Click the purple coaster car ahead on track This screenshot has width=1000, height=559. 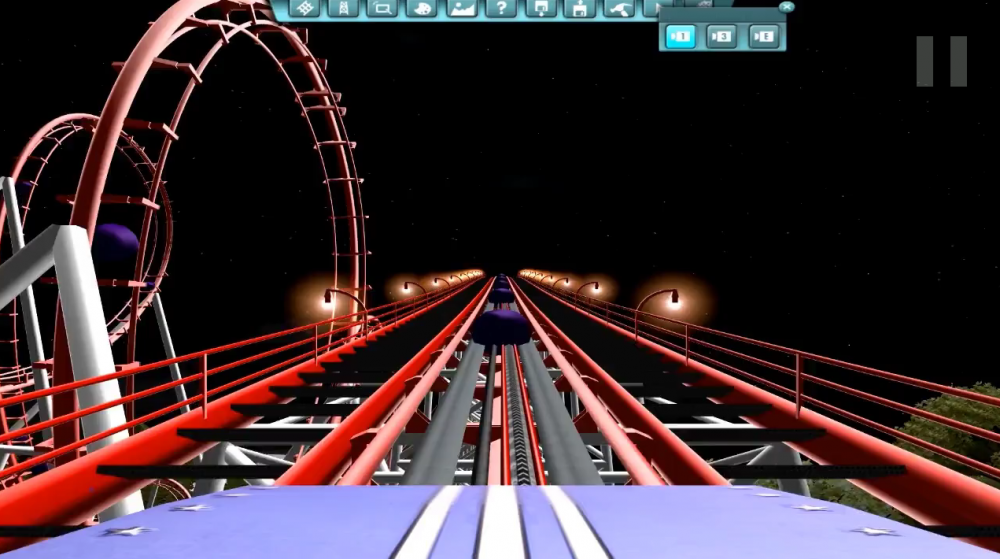point(501,326)
